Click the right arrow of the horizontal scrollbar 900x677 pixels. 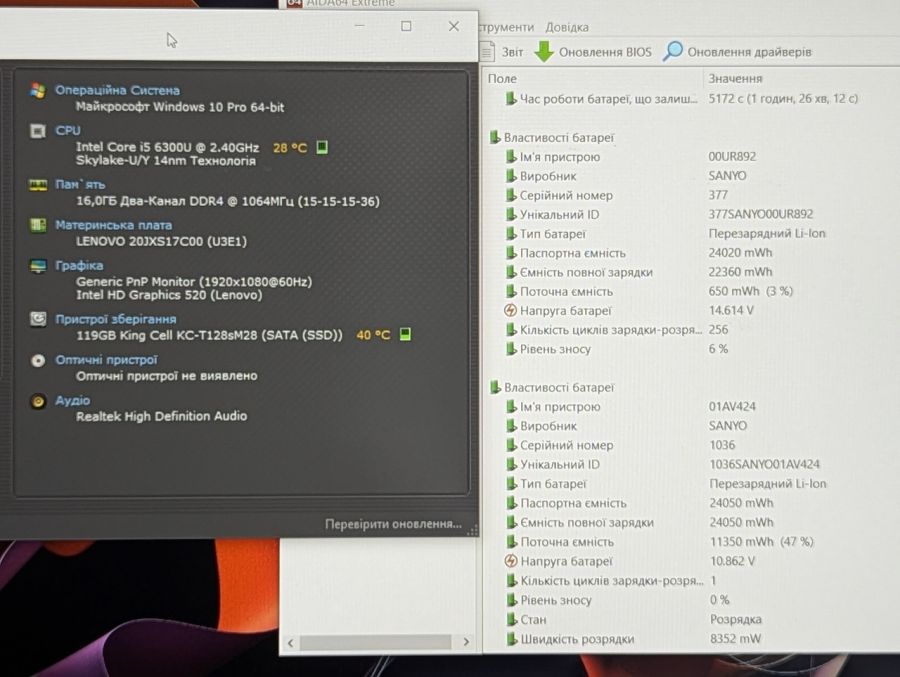coord(466,642)
